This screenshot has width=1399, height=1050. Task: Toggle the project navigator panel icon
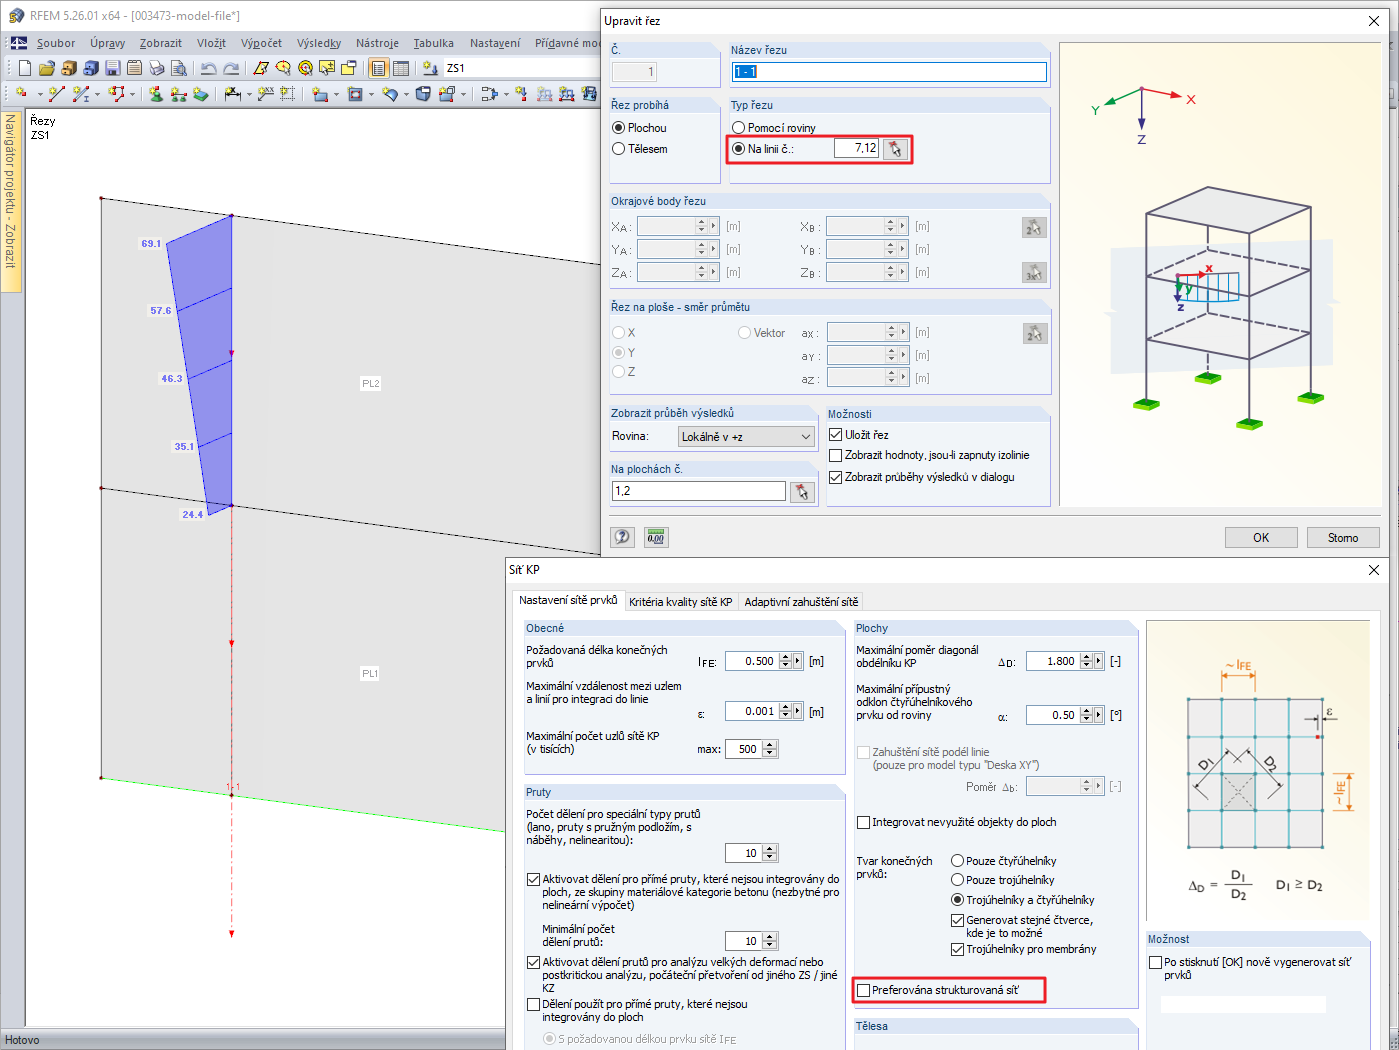point(379,68)
